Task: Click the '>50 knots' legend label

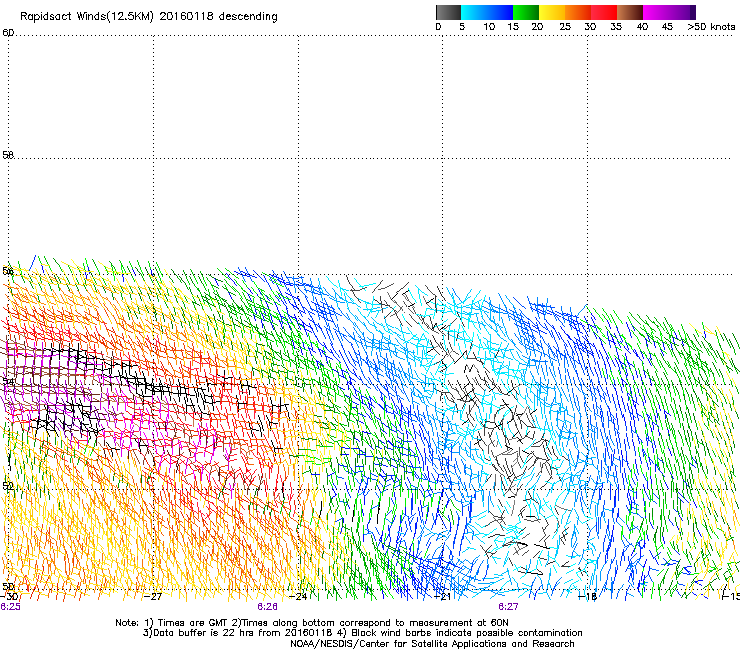Action: tap(711, 27)
